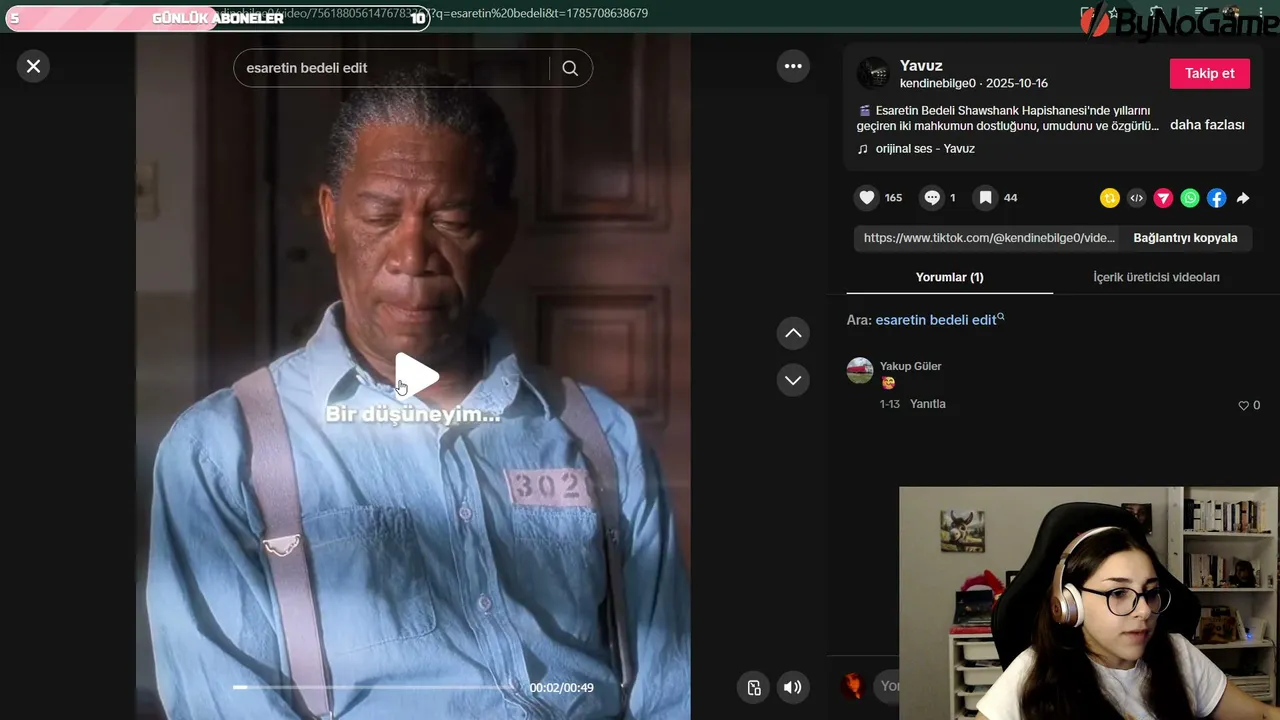
Task: Play the paused video
Action: [x=416, y=376]
